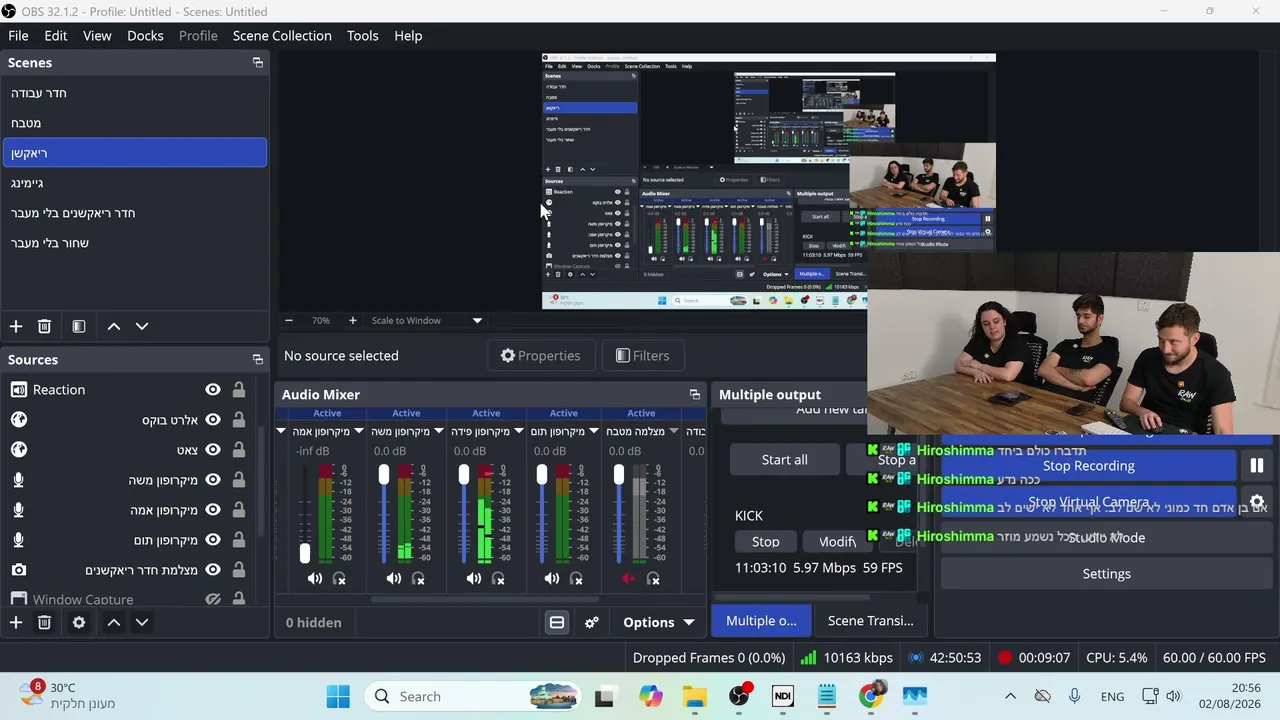This screenshot has height=720, width=1280.
Task: Switch to the Multiple output dock tab
Action: click(x=761, y=621)
